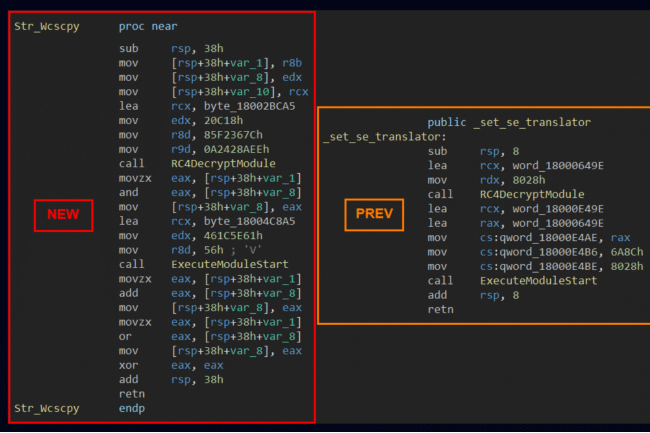Viewport: 650px width, 433px height.
Task: Select the 'add rsp, 38h' instruction
Action: click(171, 380)
